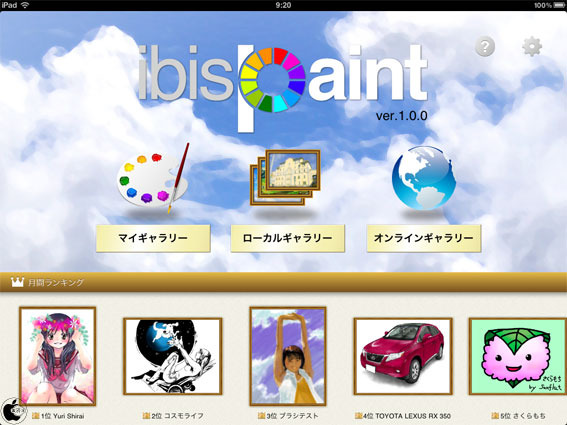Tap the colour wheel in the ibisPaint logo
The width and height of the screenshot is (567, 425).
pos(273,80)
